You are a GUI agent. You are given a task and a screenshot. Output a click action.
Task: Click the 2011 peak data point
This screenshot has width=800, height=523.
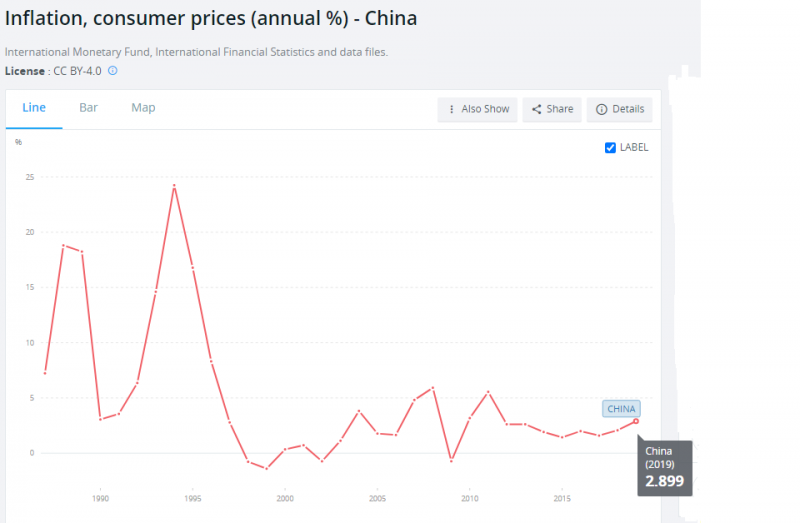click(x=488, y=391)
